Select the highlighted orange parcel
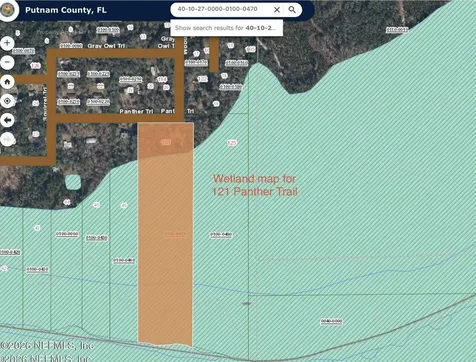 tap(166, 235)
